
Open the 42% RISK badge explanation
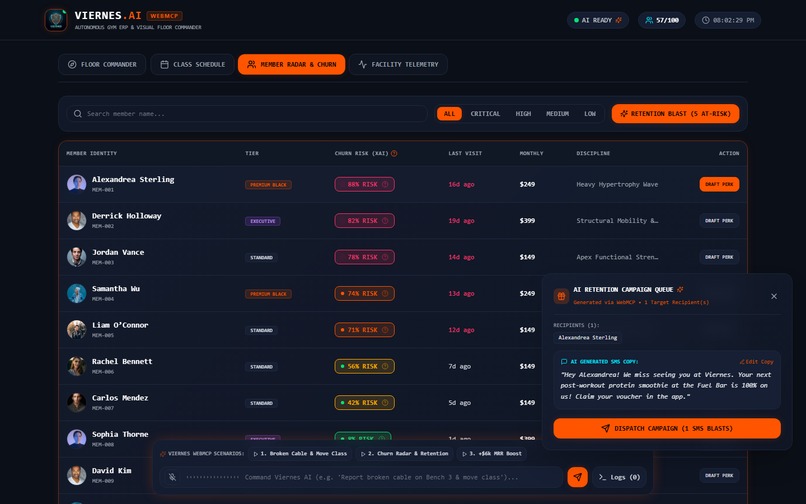click(x=364, y=403)
